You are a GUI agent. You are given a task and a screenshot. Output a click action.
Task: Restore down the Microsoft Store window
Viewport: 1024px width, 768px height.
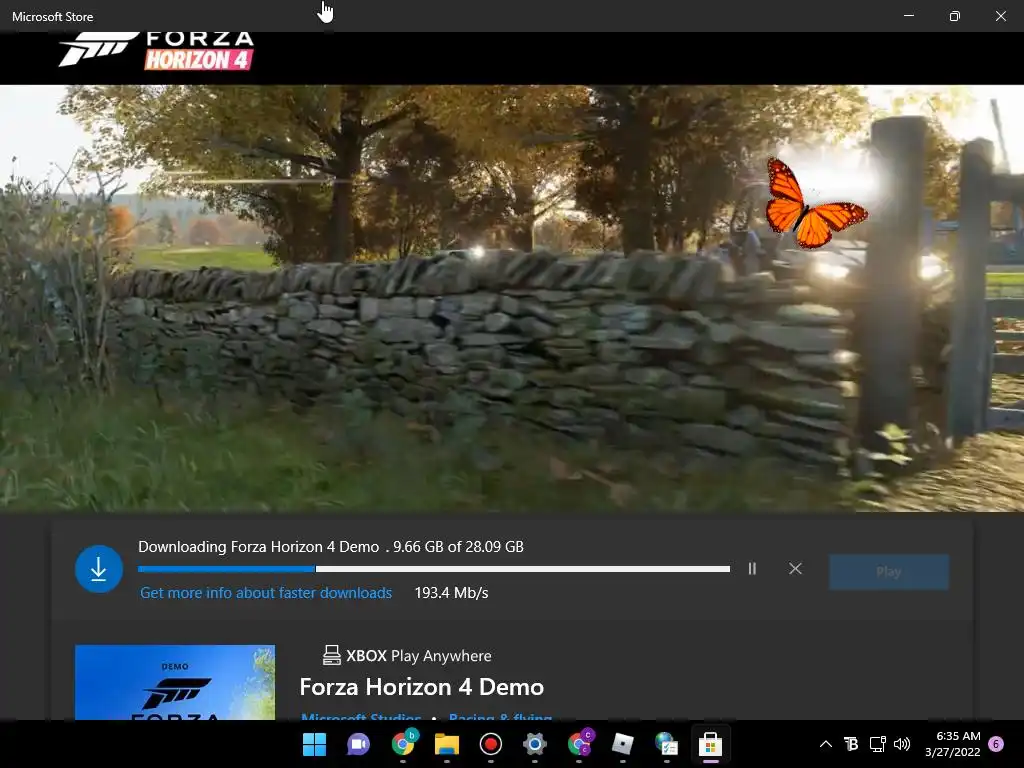tap(954, 16)
